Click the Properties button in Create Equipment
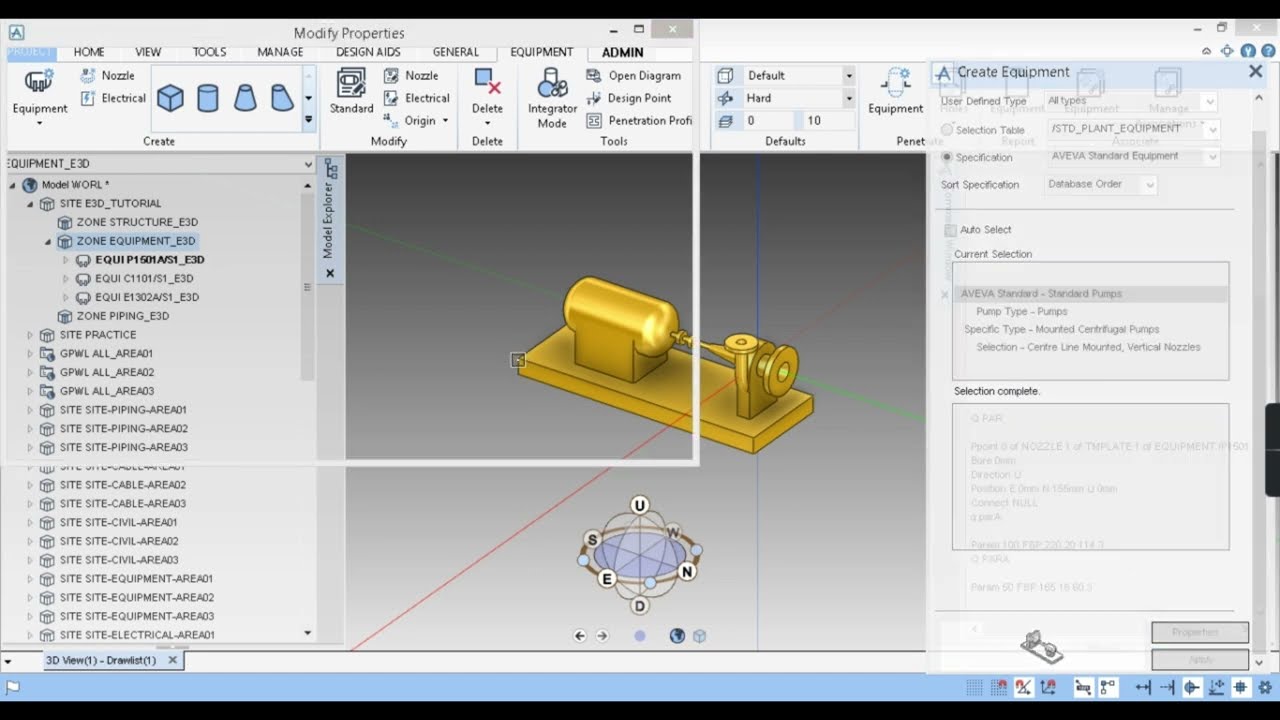The width and height of the screenshot is (1280, 720). click(1200, 632)
